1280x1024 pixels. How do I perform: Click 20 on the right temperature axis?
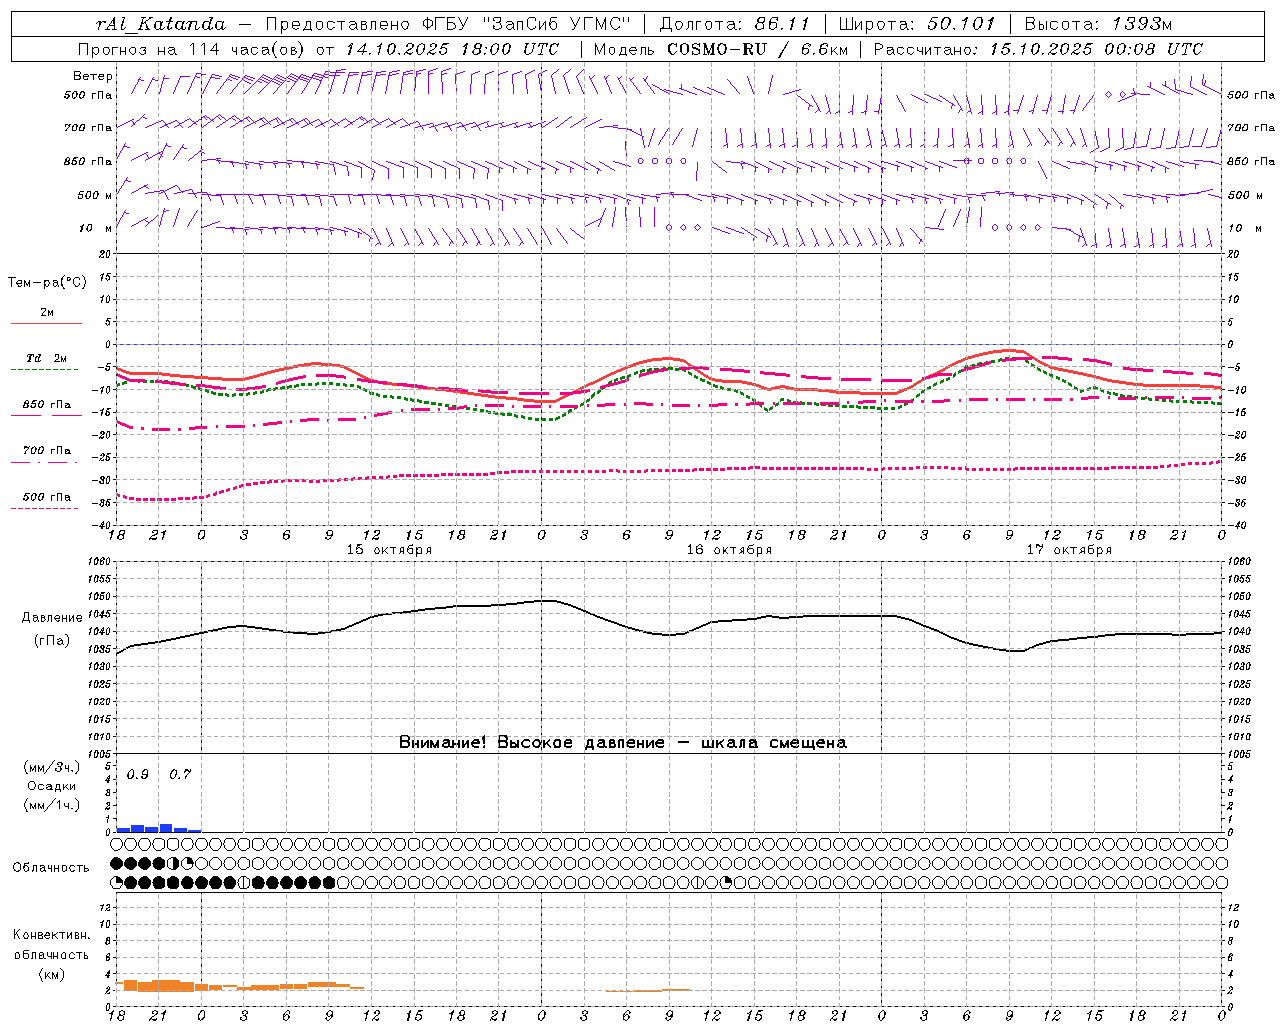(x=1234, y=254)
